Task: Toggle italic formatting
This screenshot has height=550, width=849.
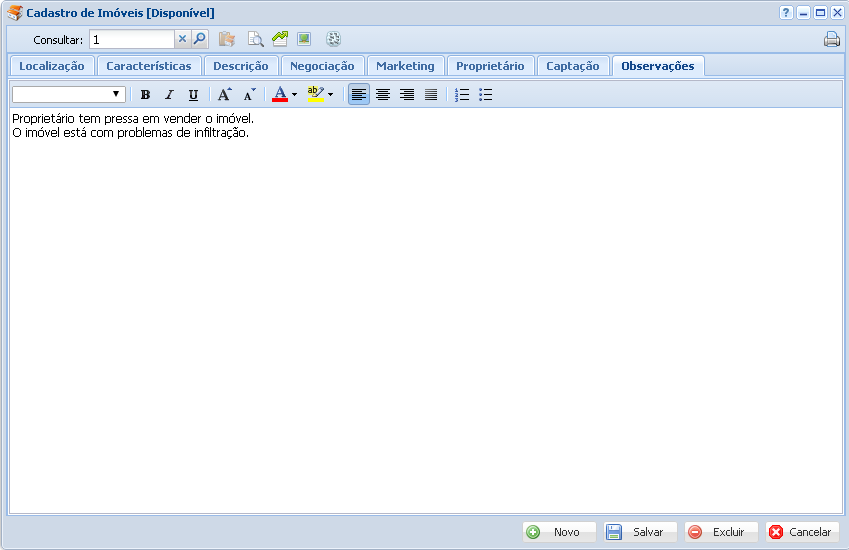Action: pyautogui.click(x=169, y=95)
